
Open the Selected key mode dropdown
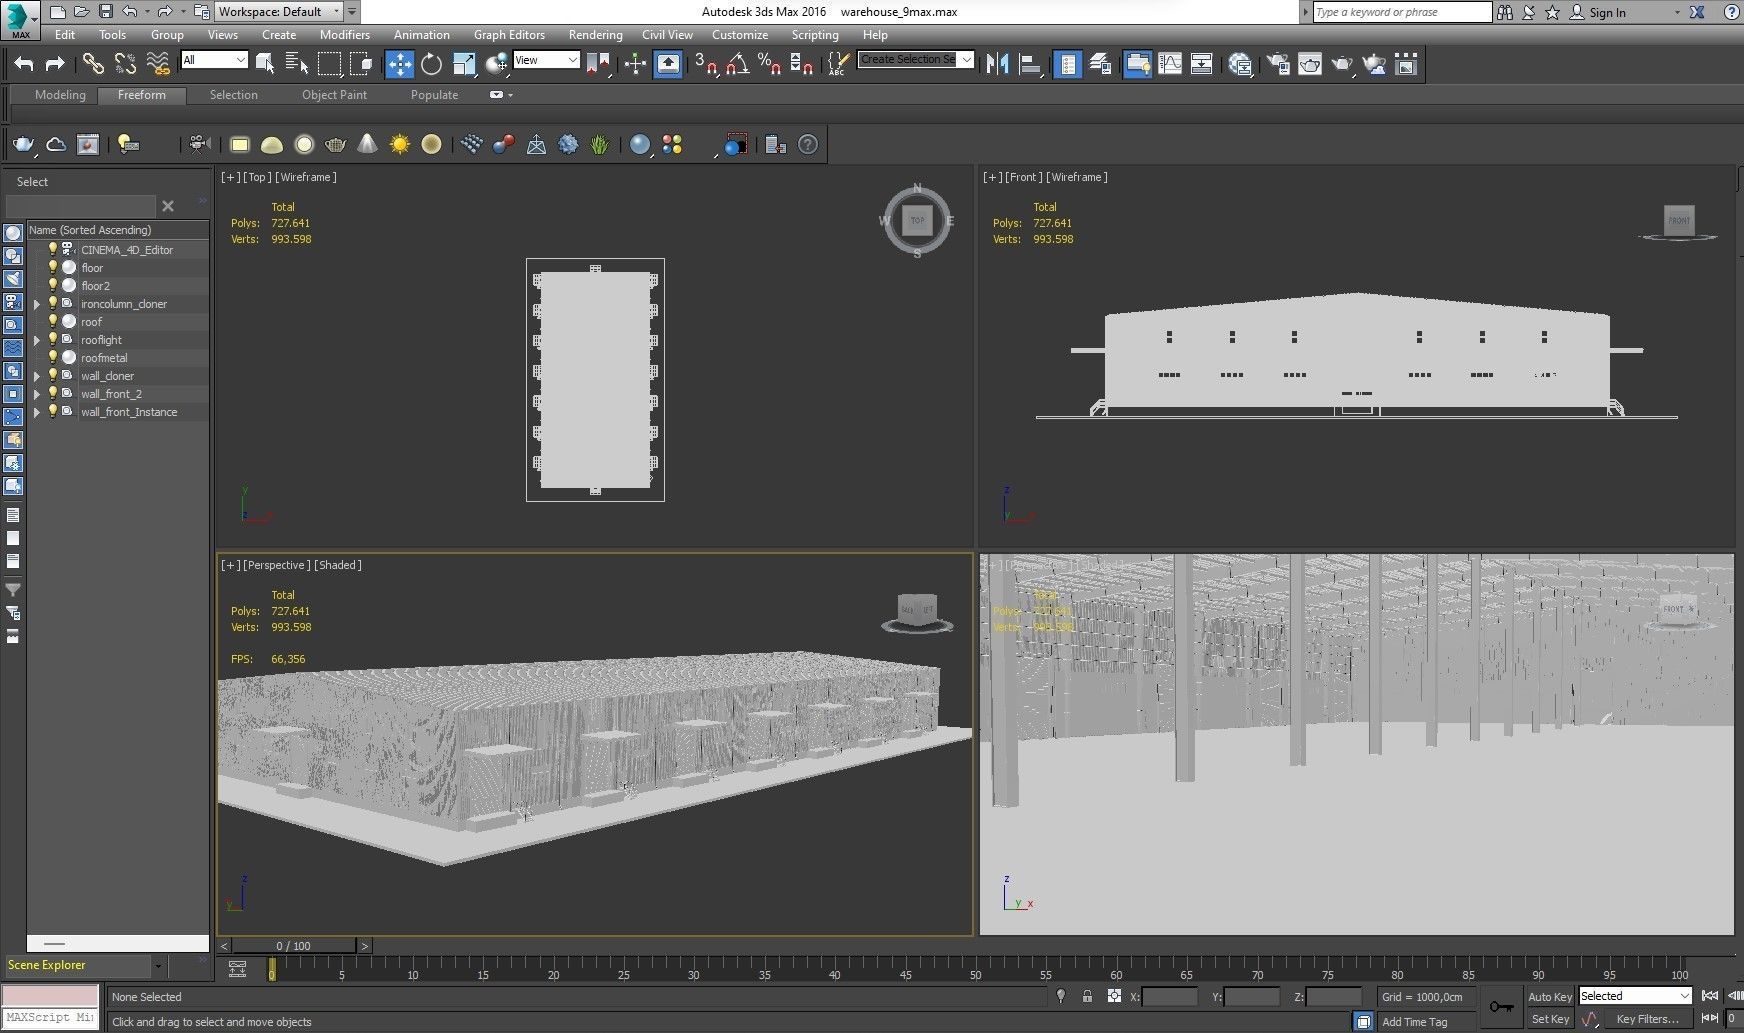pos(1635,996)
